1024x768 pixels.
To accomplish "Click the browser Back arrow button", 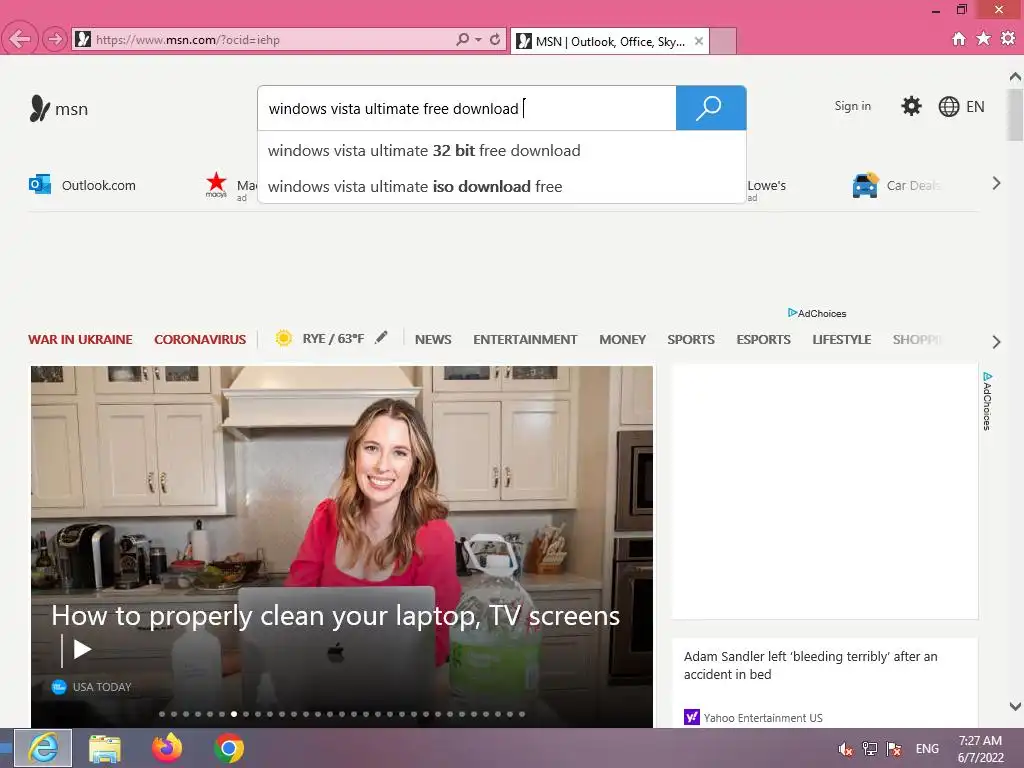I will pyautogui.click(x=20, y=39).
